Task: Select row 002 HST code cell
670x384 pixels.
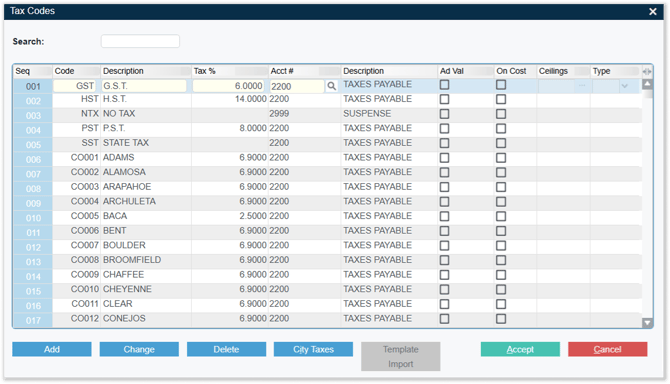Action: pyautogui.click(x=76, y=99)
